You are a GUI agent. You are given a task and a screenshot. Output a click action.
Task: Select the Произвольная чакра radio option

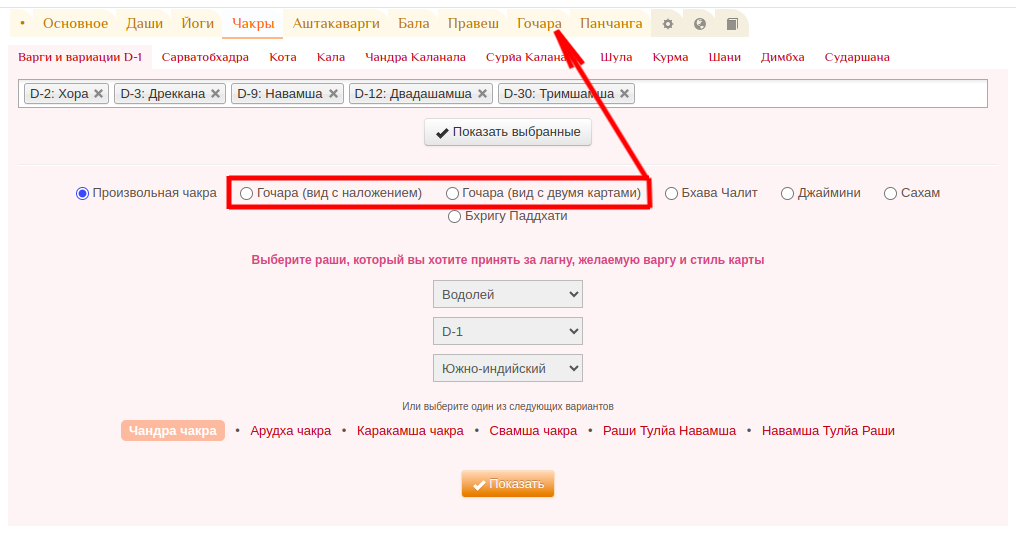click(82, 194)
